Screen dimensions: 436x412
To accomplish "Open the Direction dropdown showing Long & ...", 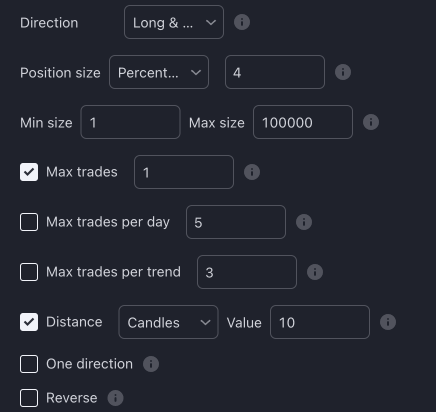I will tap(174, 22).
